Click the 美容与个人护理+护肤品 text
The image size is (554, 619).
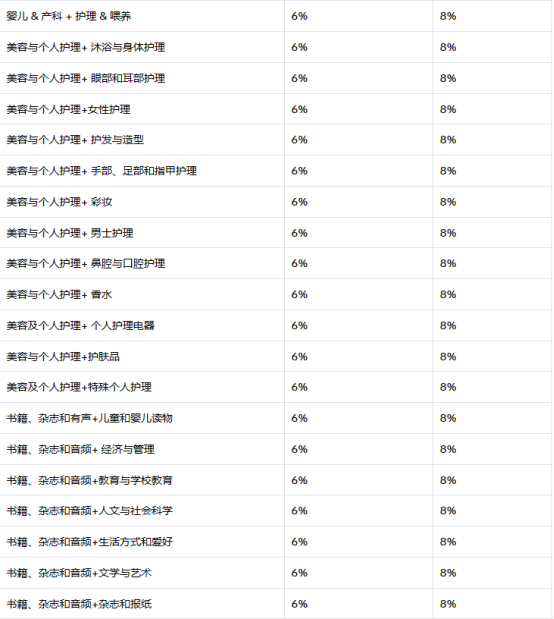point(63,356)
